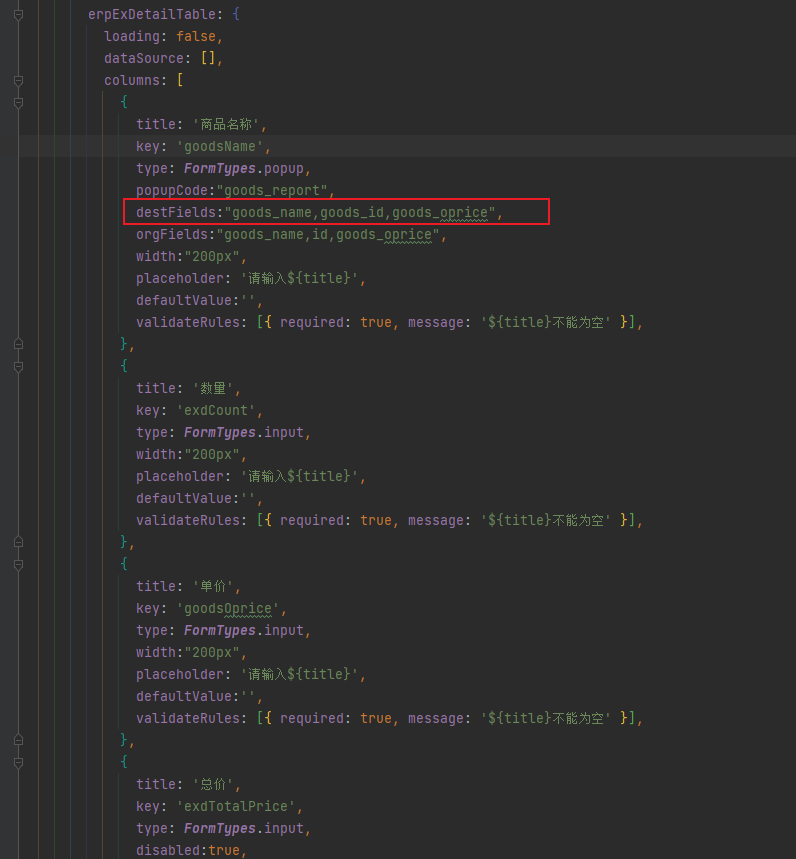
Task: Click defaultValue line in the goodsName column
Action: pos(199,300)
